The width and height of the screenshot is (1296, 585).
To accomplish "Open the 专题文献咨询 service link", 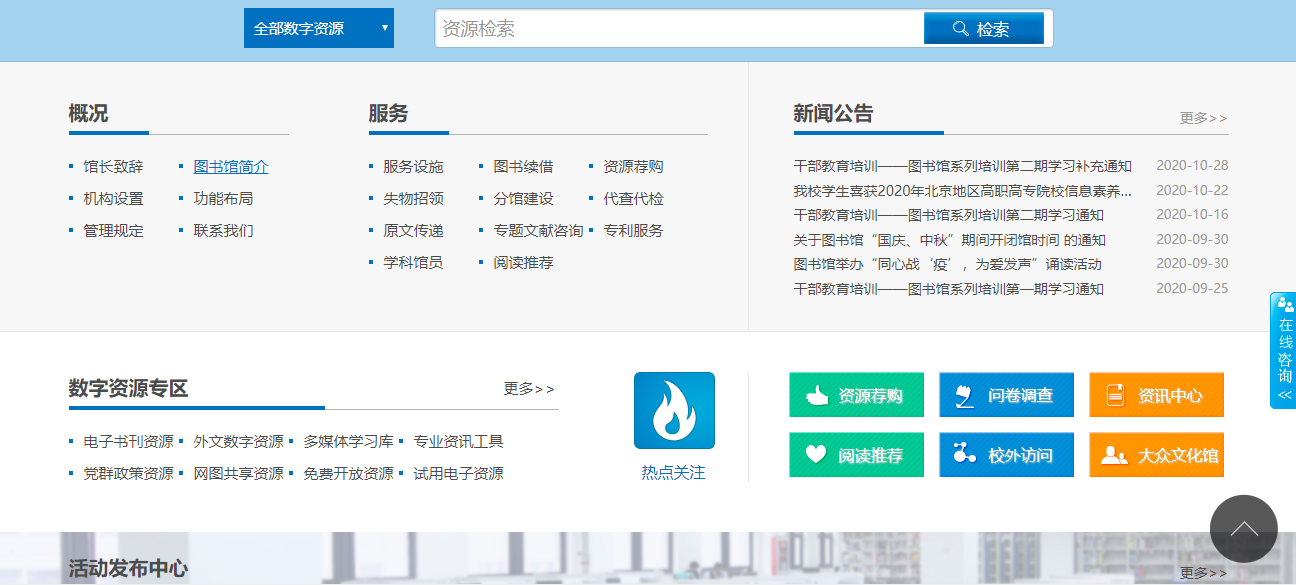I will tap(538, 231).
